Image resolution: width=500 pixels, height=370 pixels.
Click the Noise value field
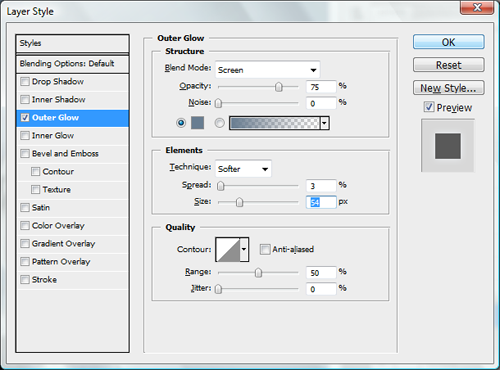coord(321,103)
